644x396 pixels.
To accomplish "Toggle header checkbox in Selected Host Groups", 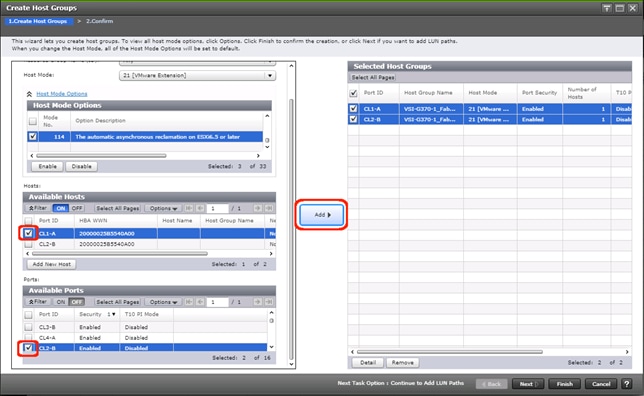I will coord(353,93).
